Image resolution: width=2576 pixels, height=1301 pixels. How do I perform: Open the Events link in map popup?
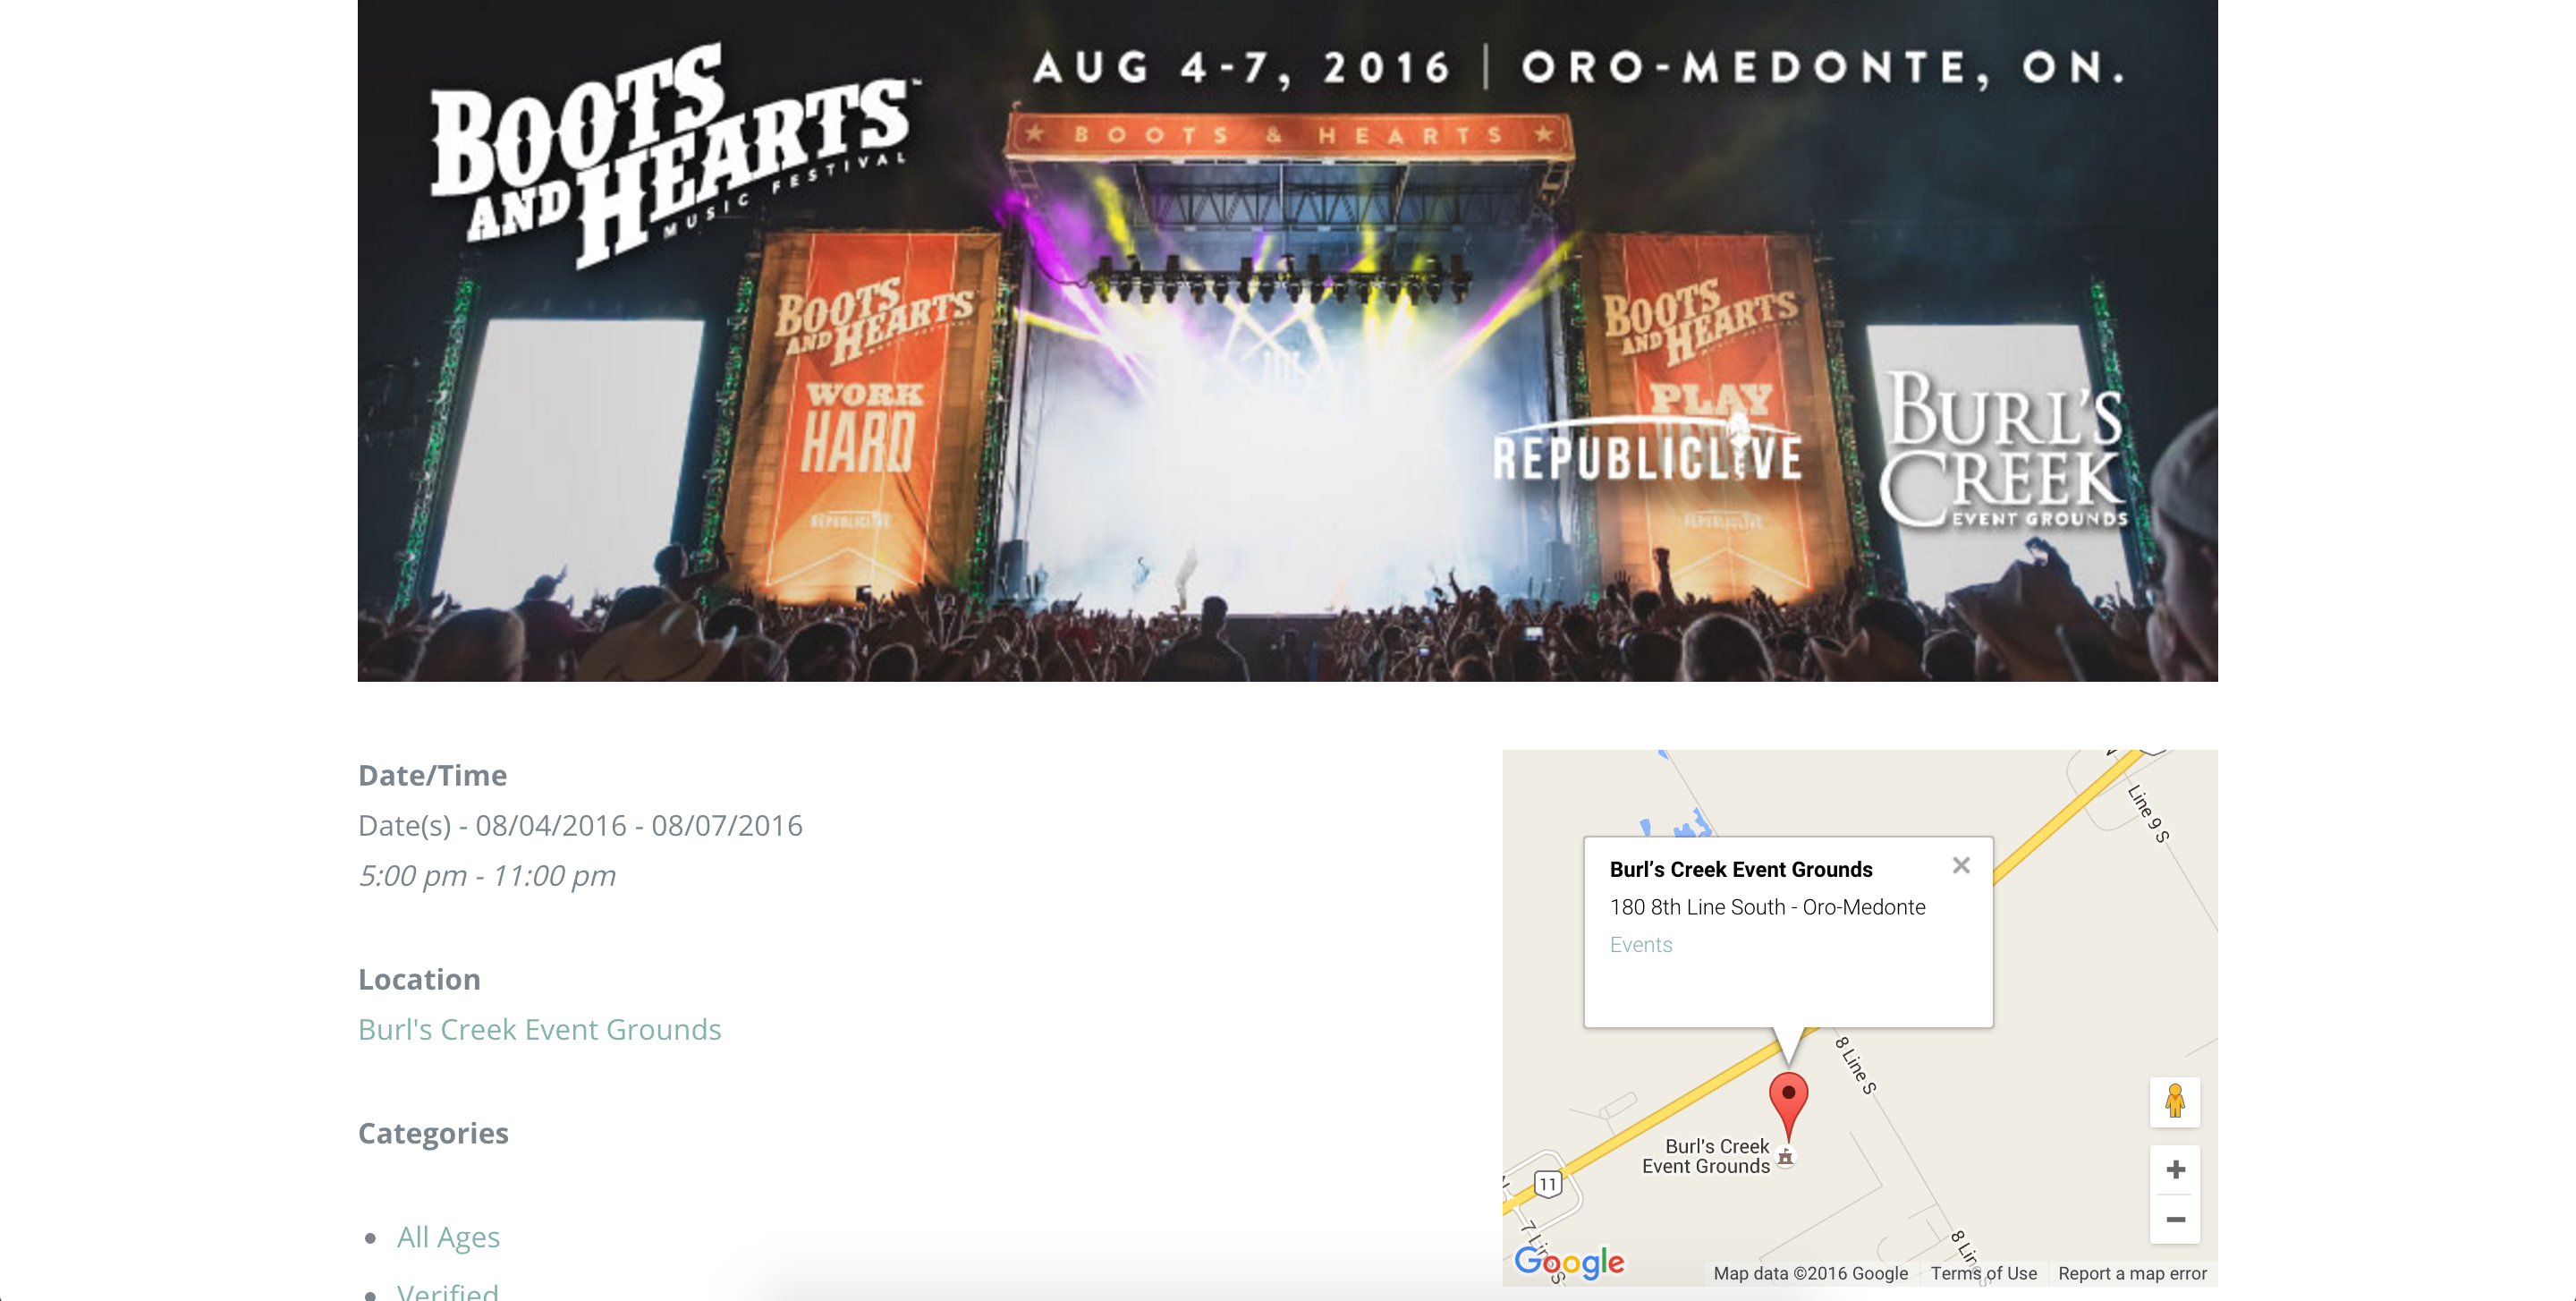1640,944
